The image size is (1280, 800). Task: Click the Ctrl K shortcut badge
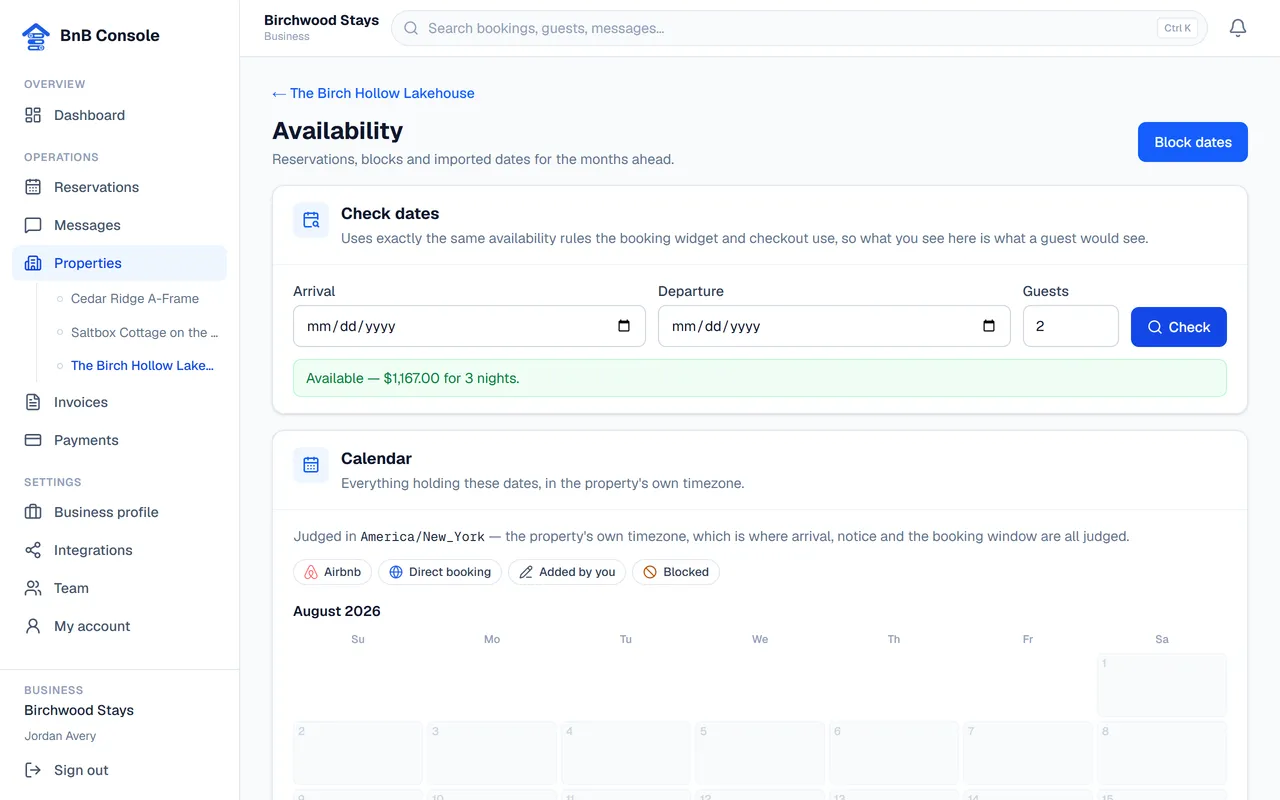tap(1178, 28)
